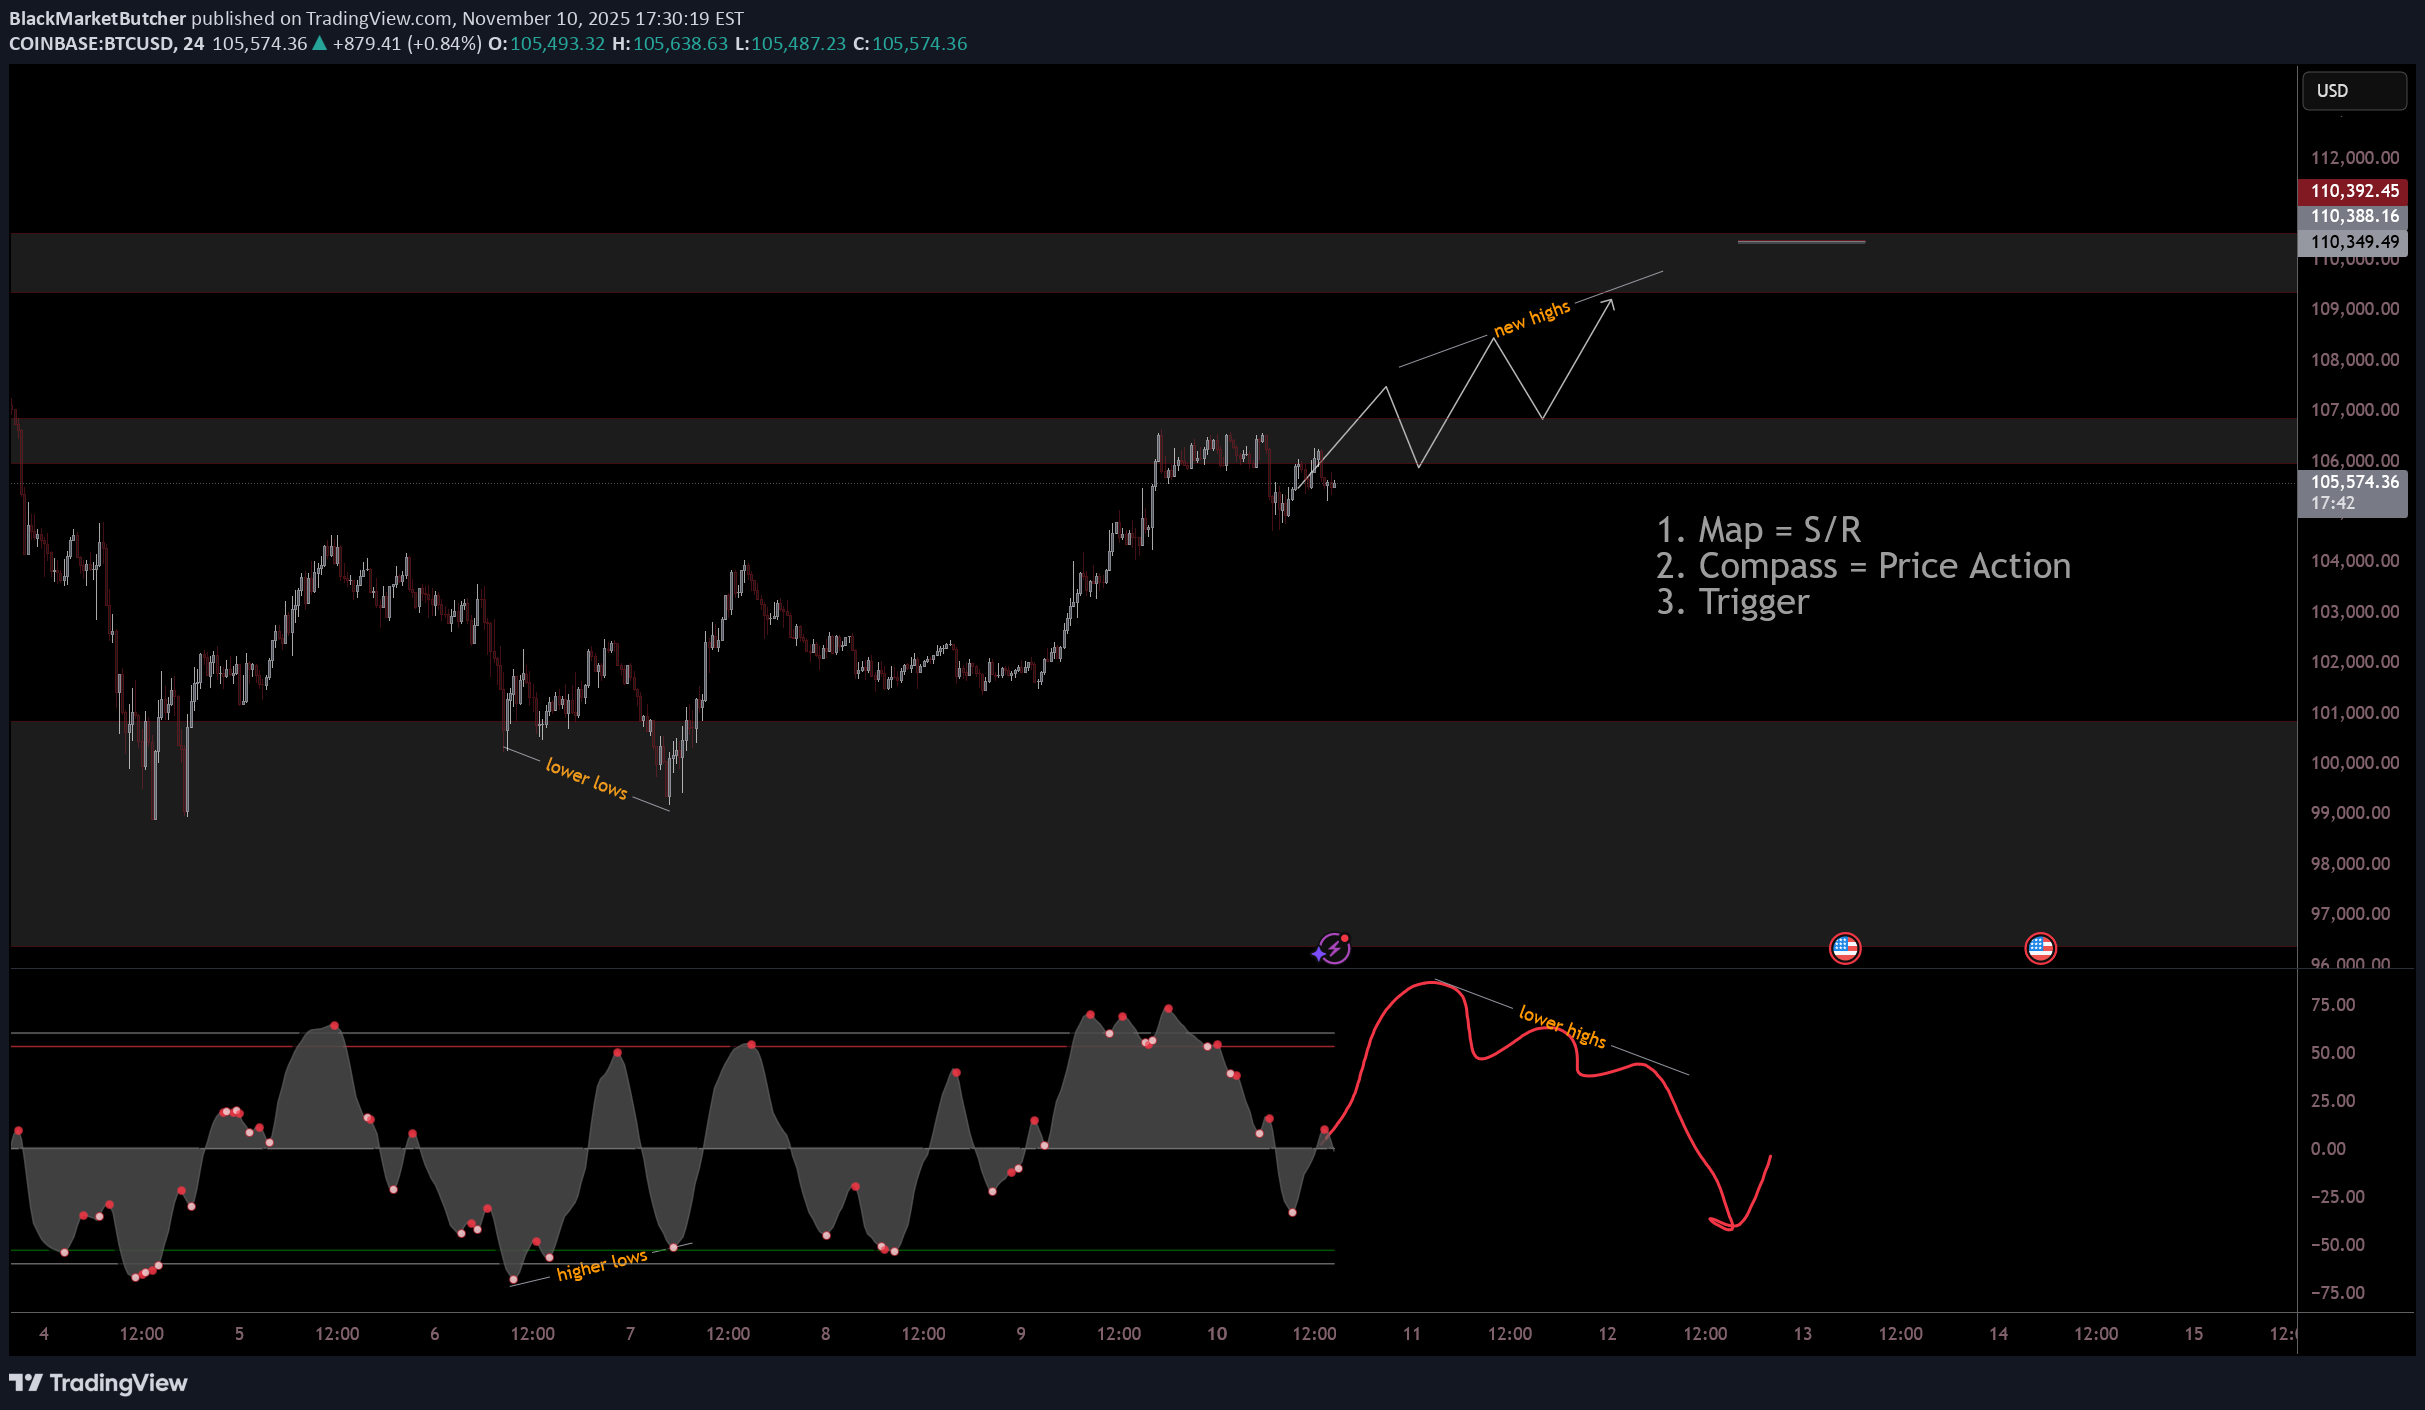Click the first US flag economic event icon

(1844, 948)
